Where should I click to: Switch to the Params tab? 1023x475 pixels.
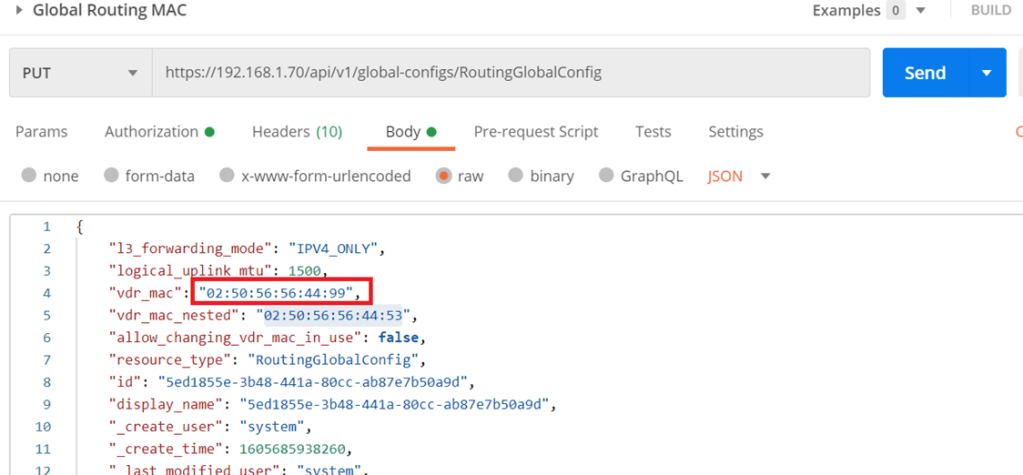(41, 132)
